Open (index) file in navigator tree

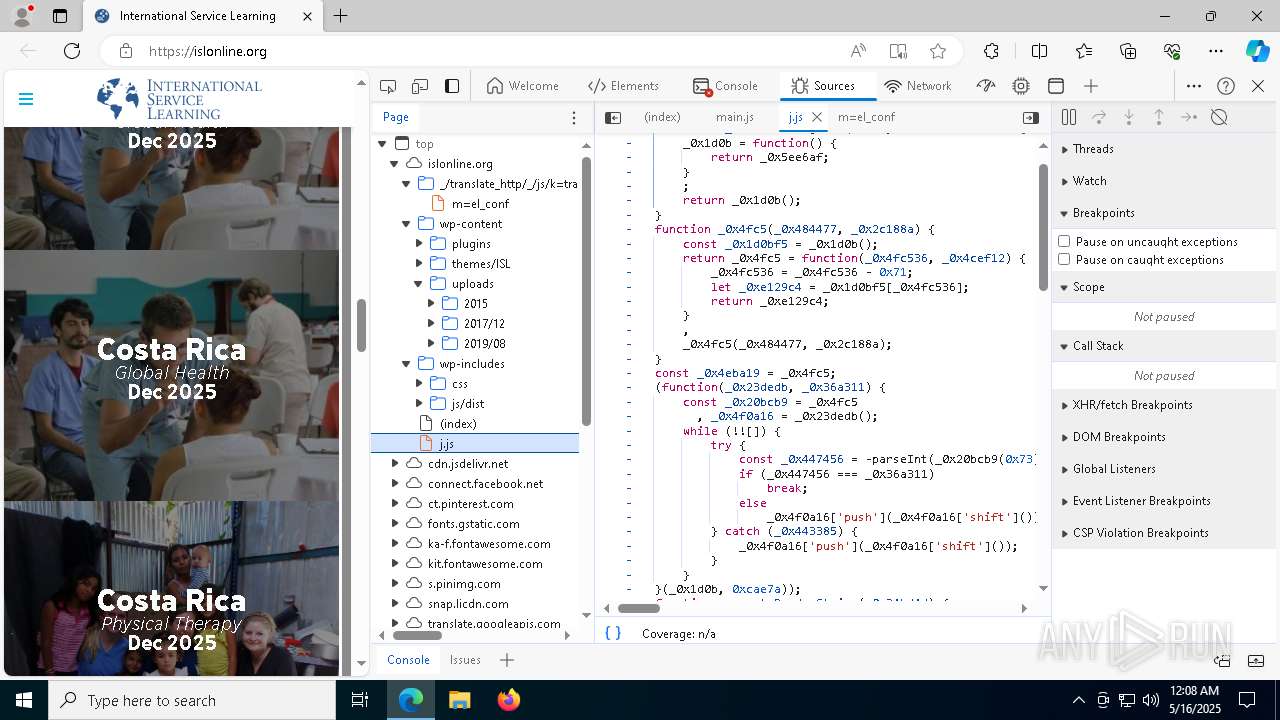click(458, 424)
